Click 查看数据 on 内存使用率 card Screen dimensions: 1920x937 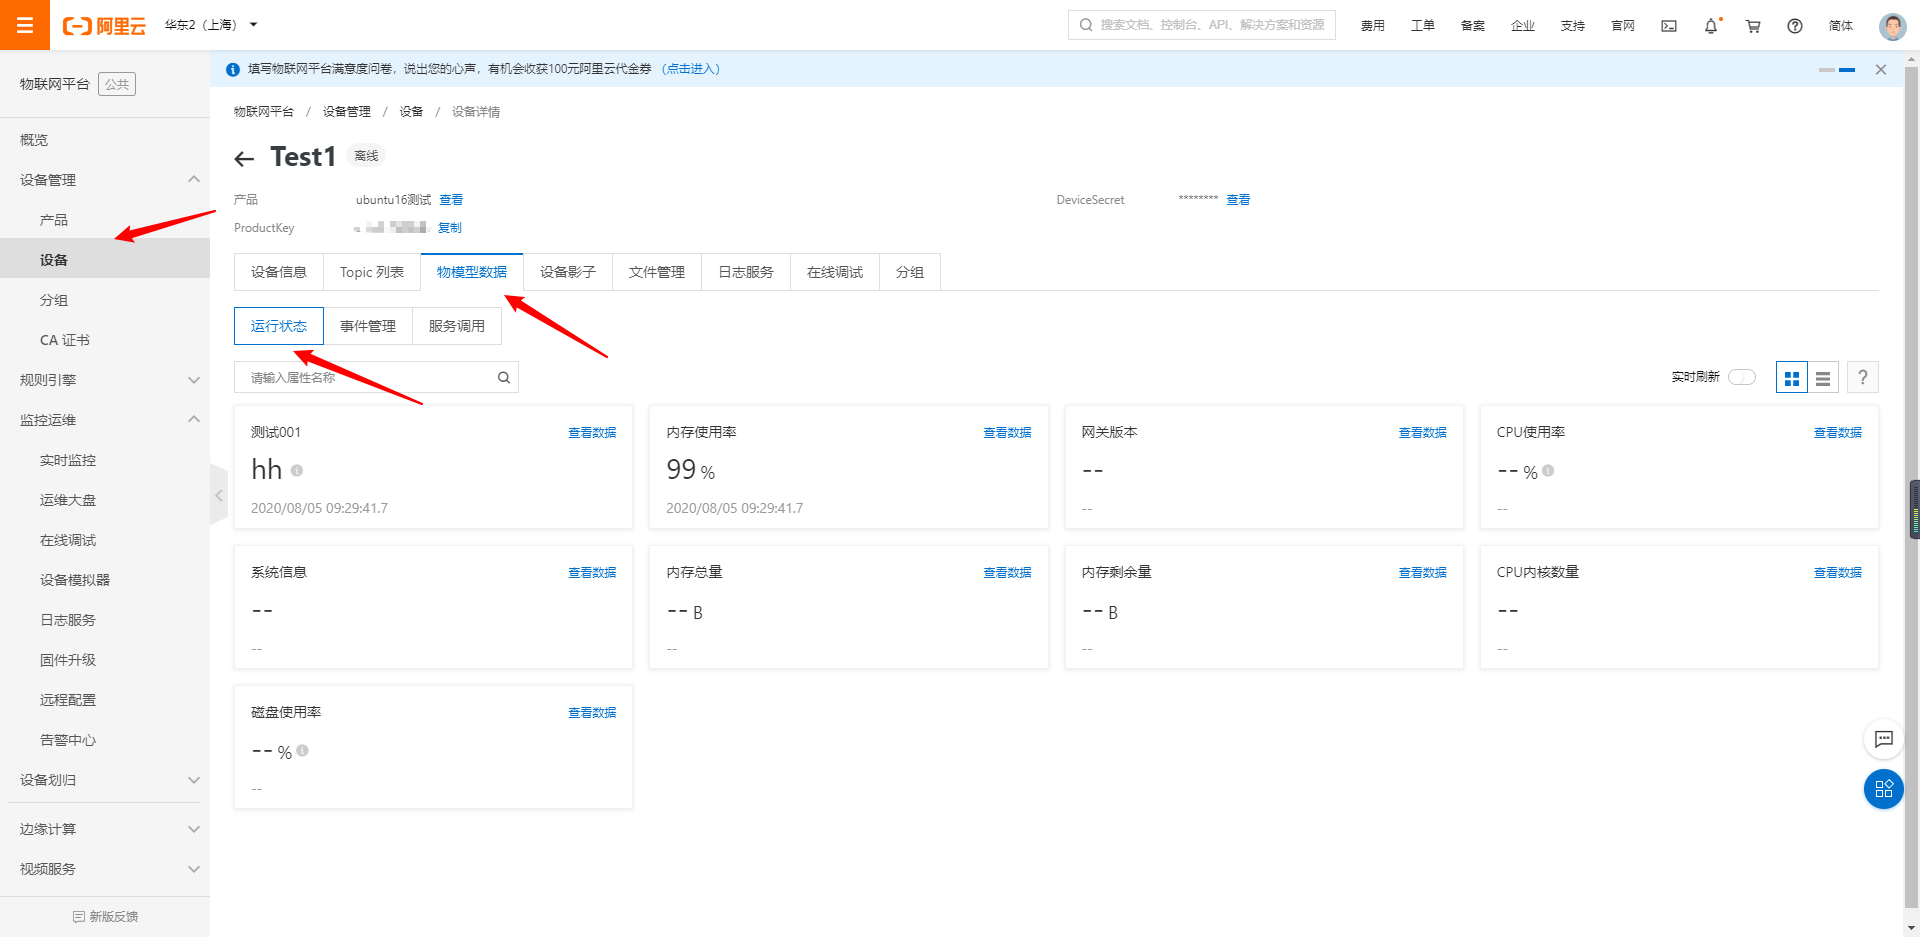coord(1007,432)
